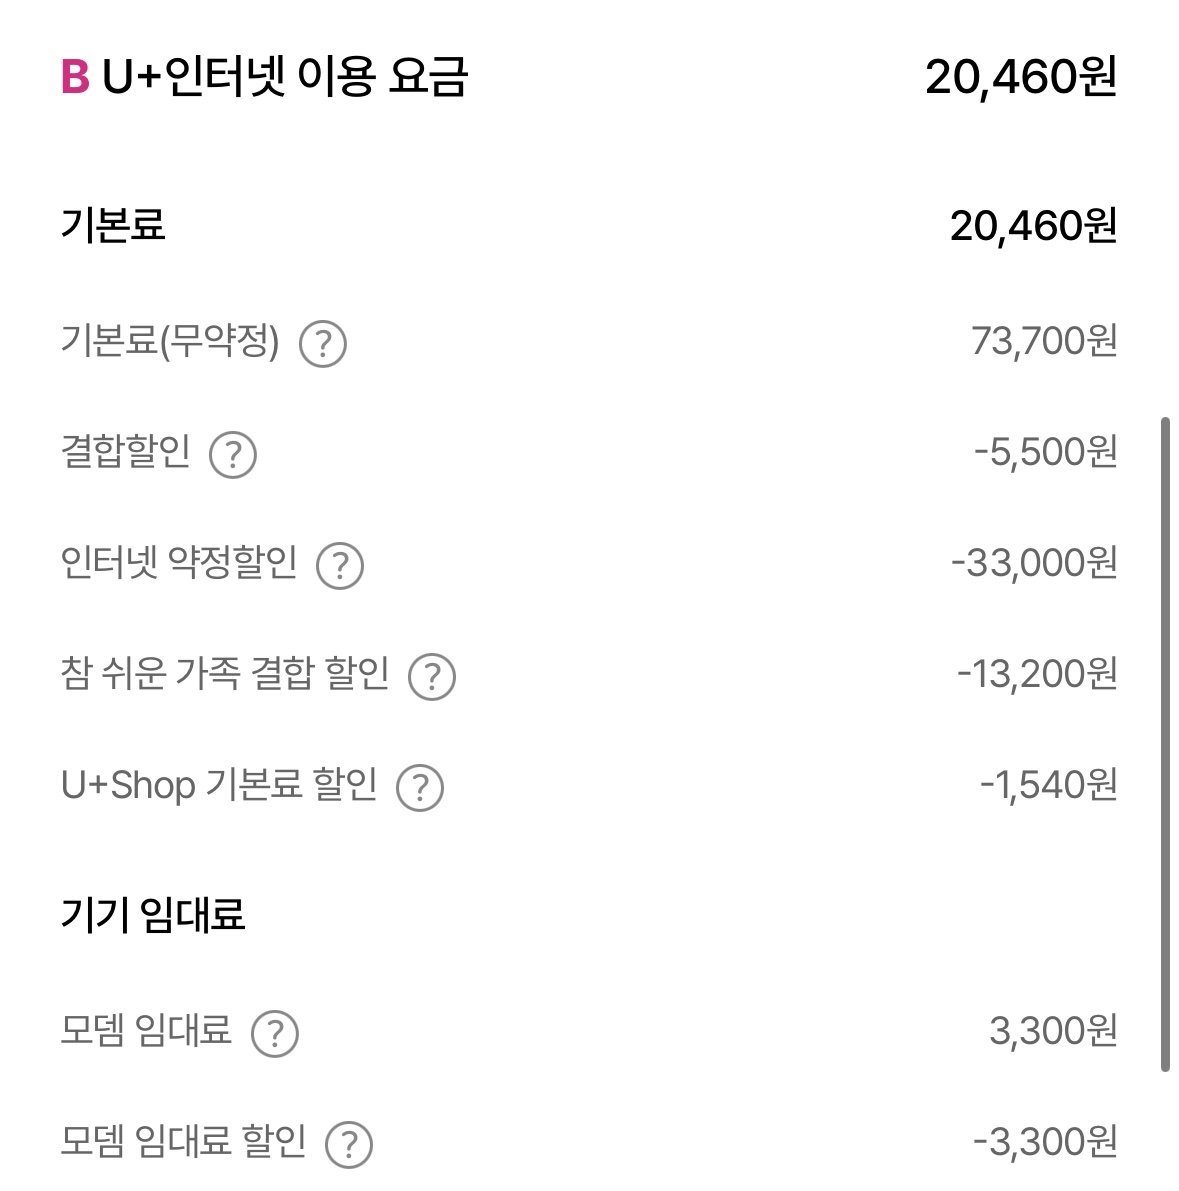This screenshot has width=1179, height=1191.
Task: Click the -5,500원 결합할인 amount
Action: tap(1045, 452)
